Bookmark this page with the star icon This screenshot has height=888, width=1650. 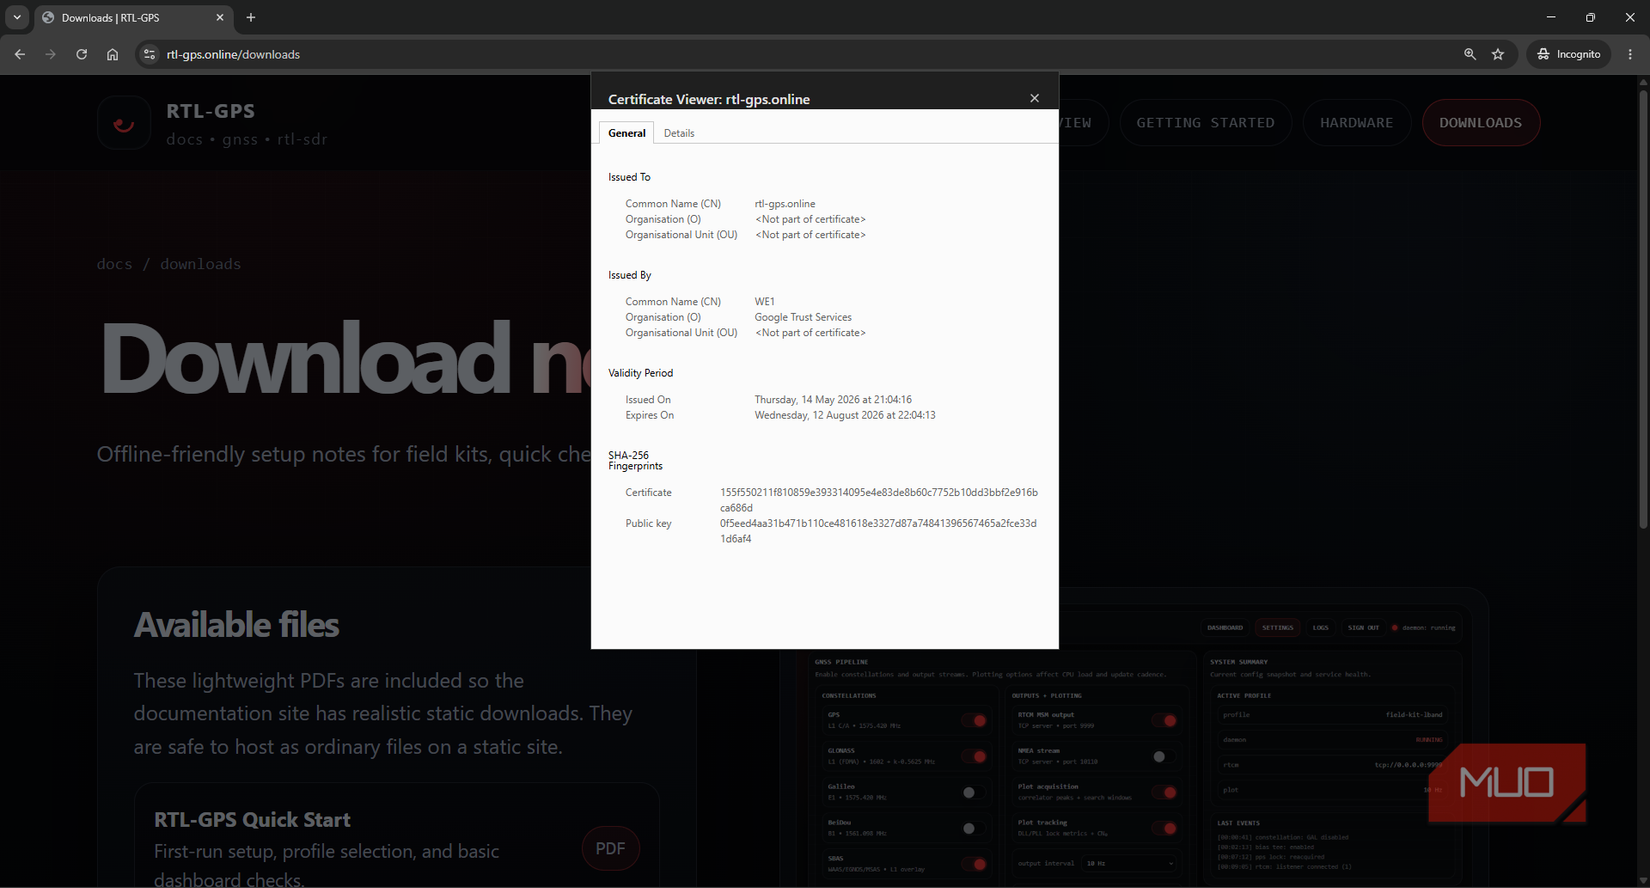[1498, 54]
